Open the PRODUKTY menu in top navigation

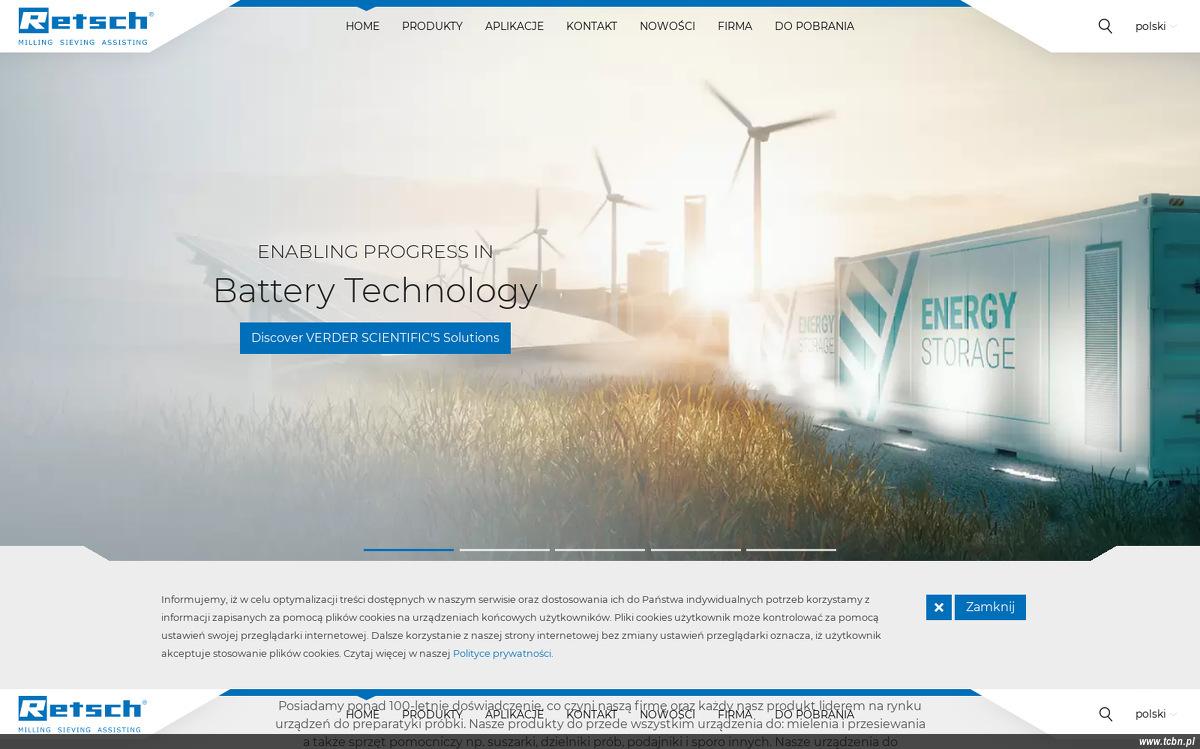coord(432,26)
